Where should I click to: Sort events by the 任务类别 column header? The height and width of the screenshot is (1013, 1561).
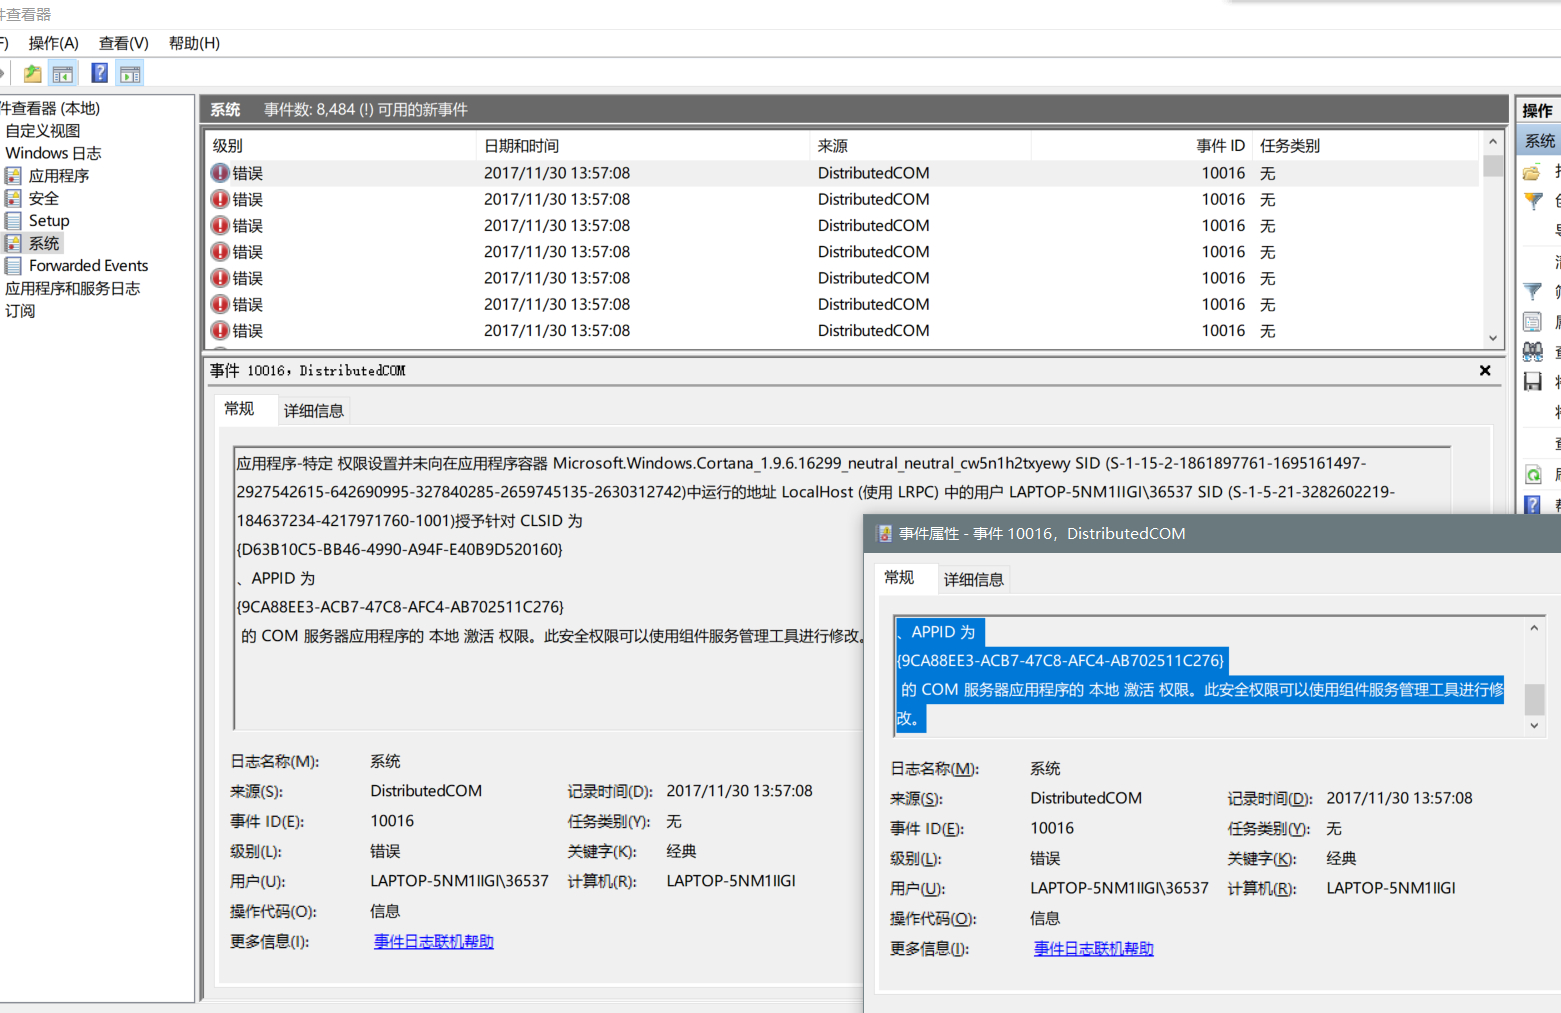(1366, 146)
